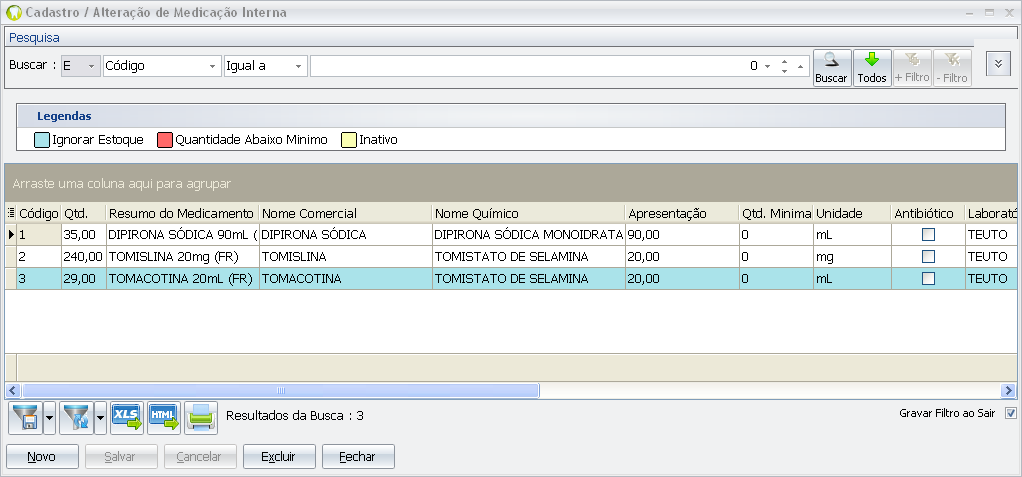Sort by Unidade column header

[852, 213]
